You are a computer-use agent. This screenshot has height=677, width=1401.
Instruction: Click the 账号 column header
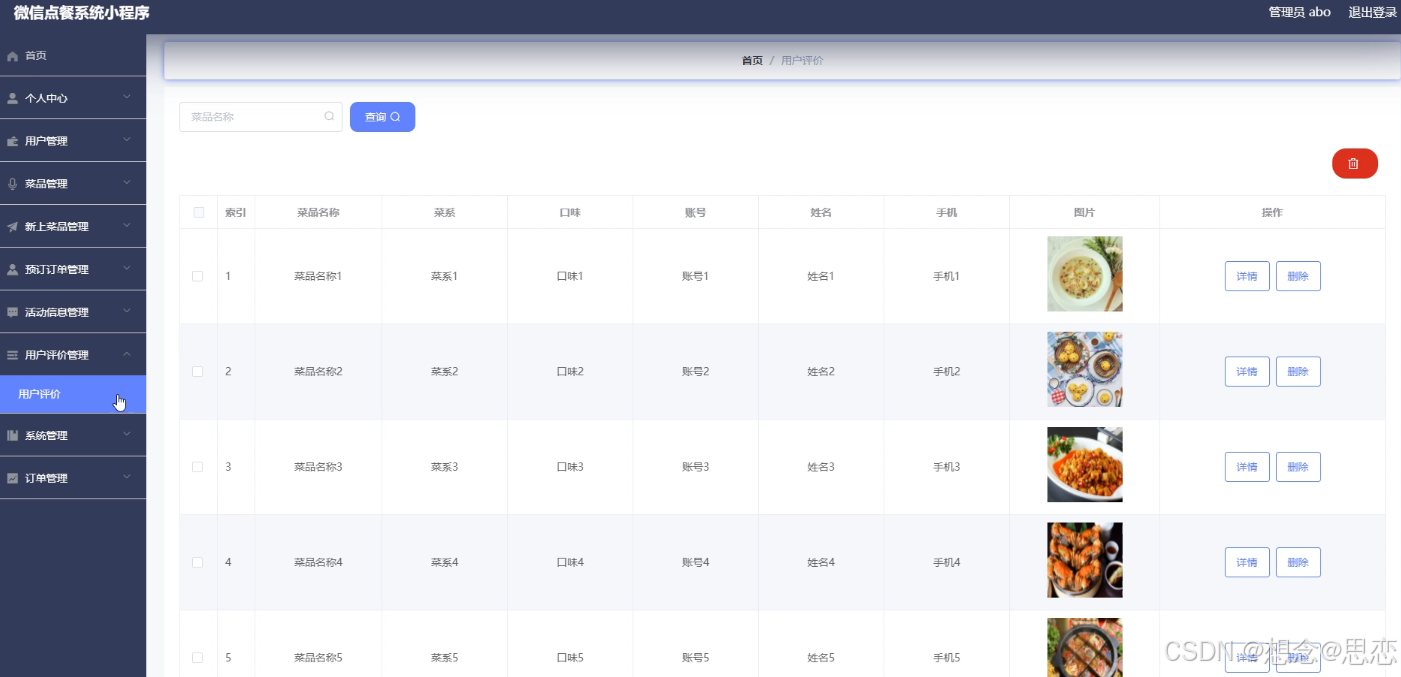695,213
